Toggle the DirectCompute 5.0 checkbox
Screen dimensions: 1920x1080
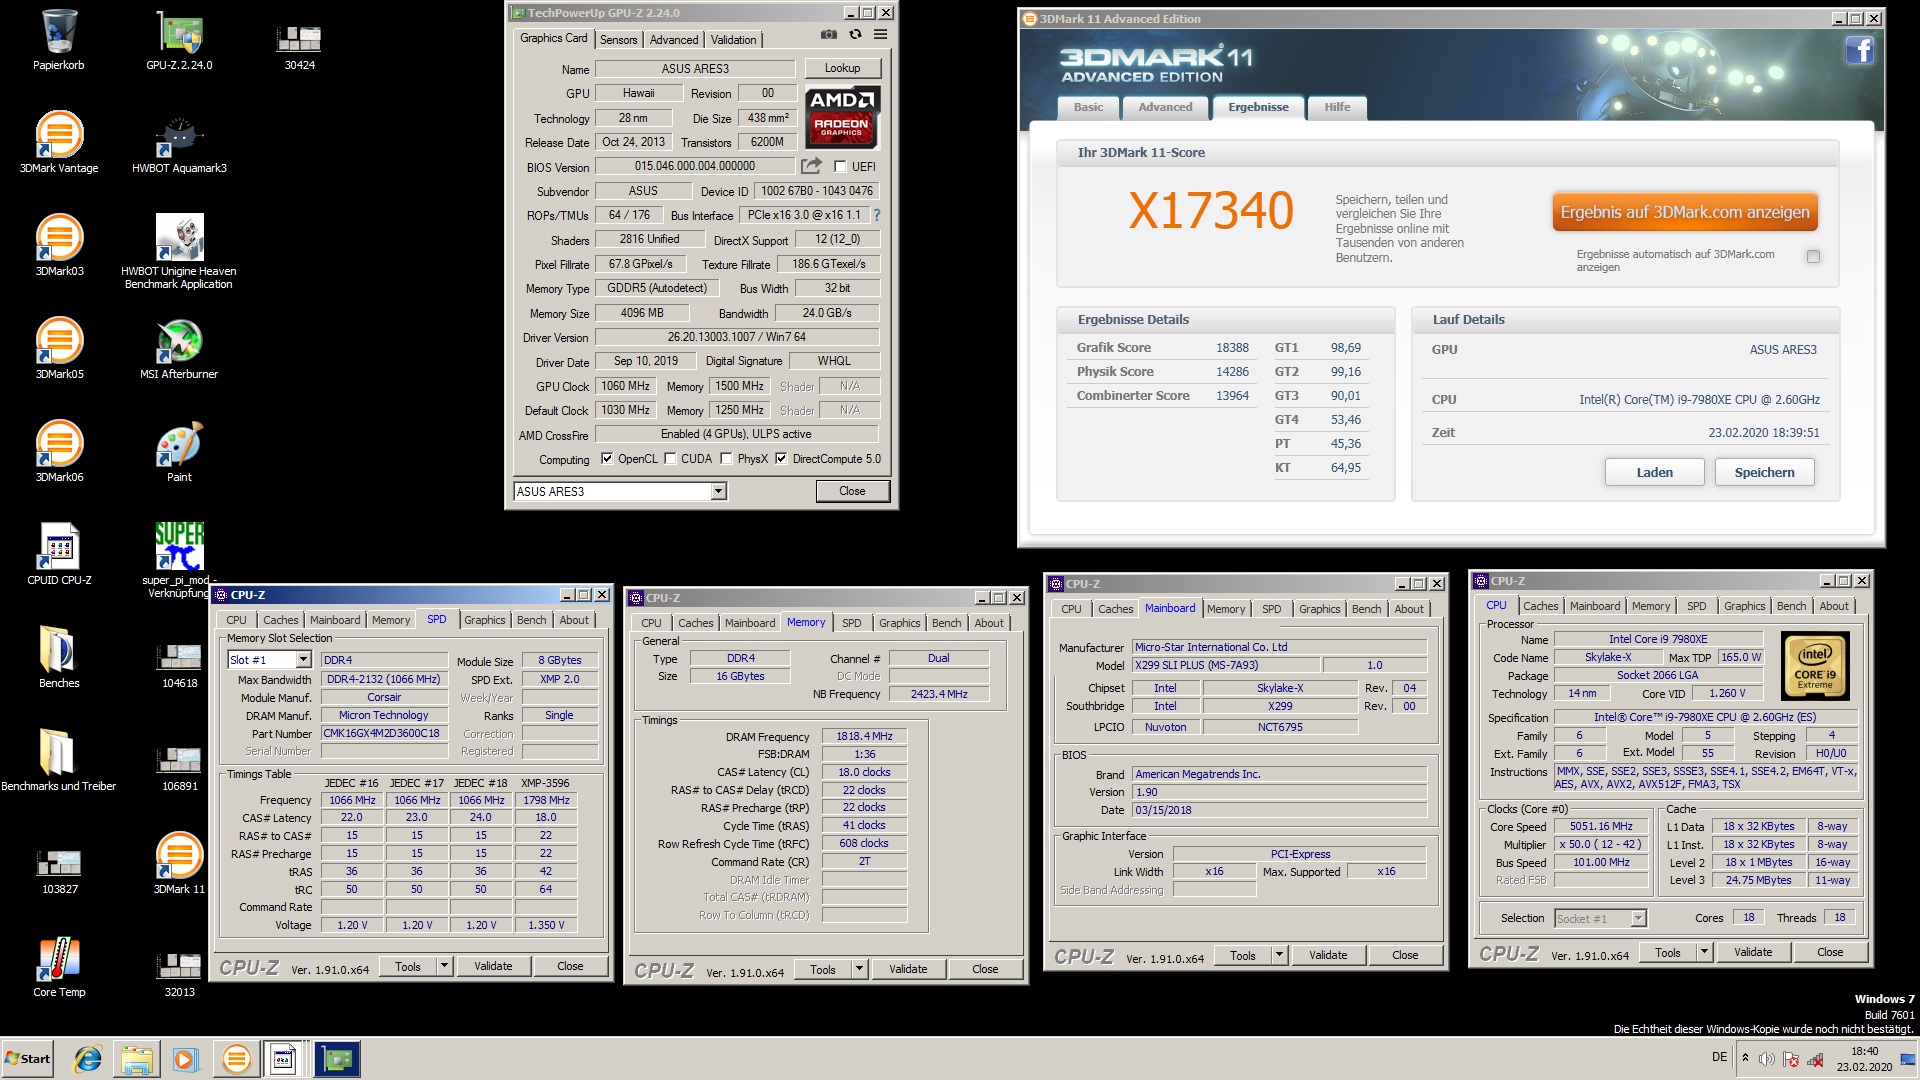point(782,459)
